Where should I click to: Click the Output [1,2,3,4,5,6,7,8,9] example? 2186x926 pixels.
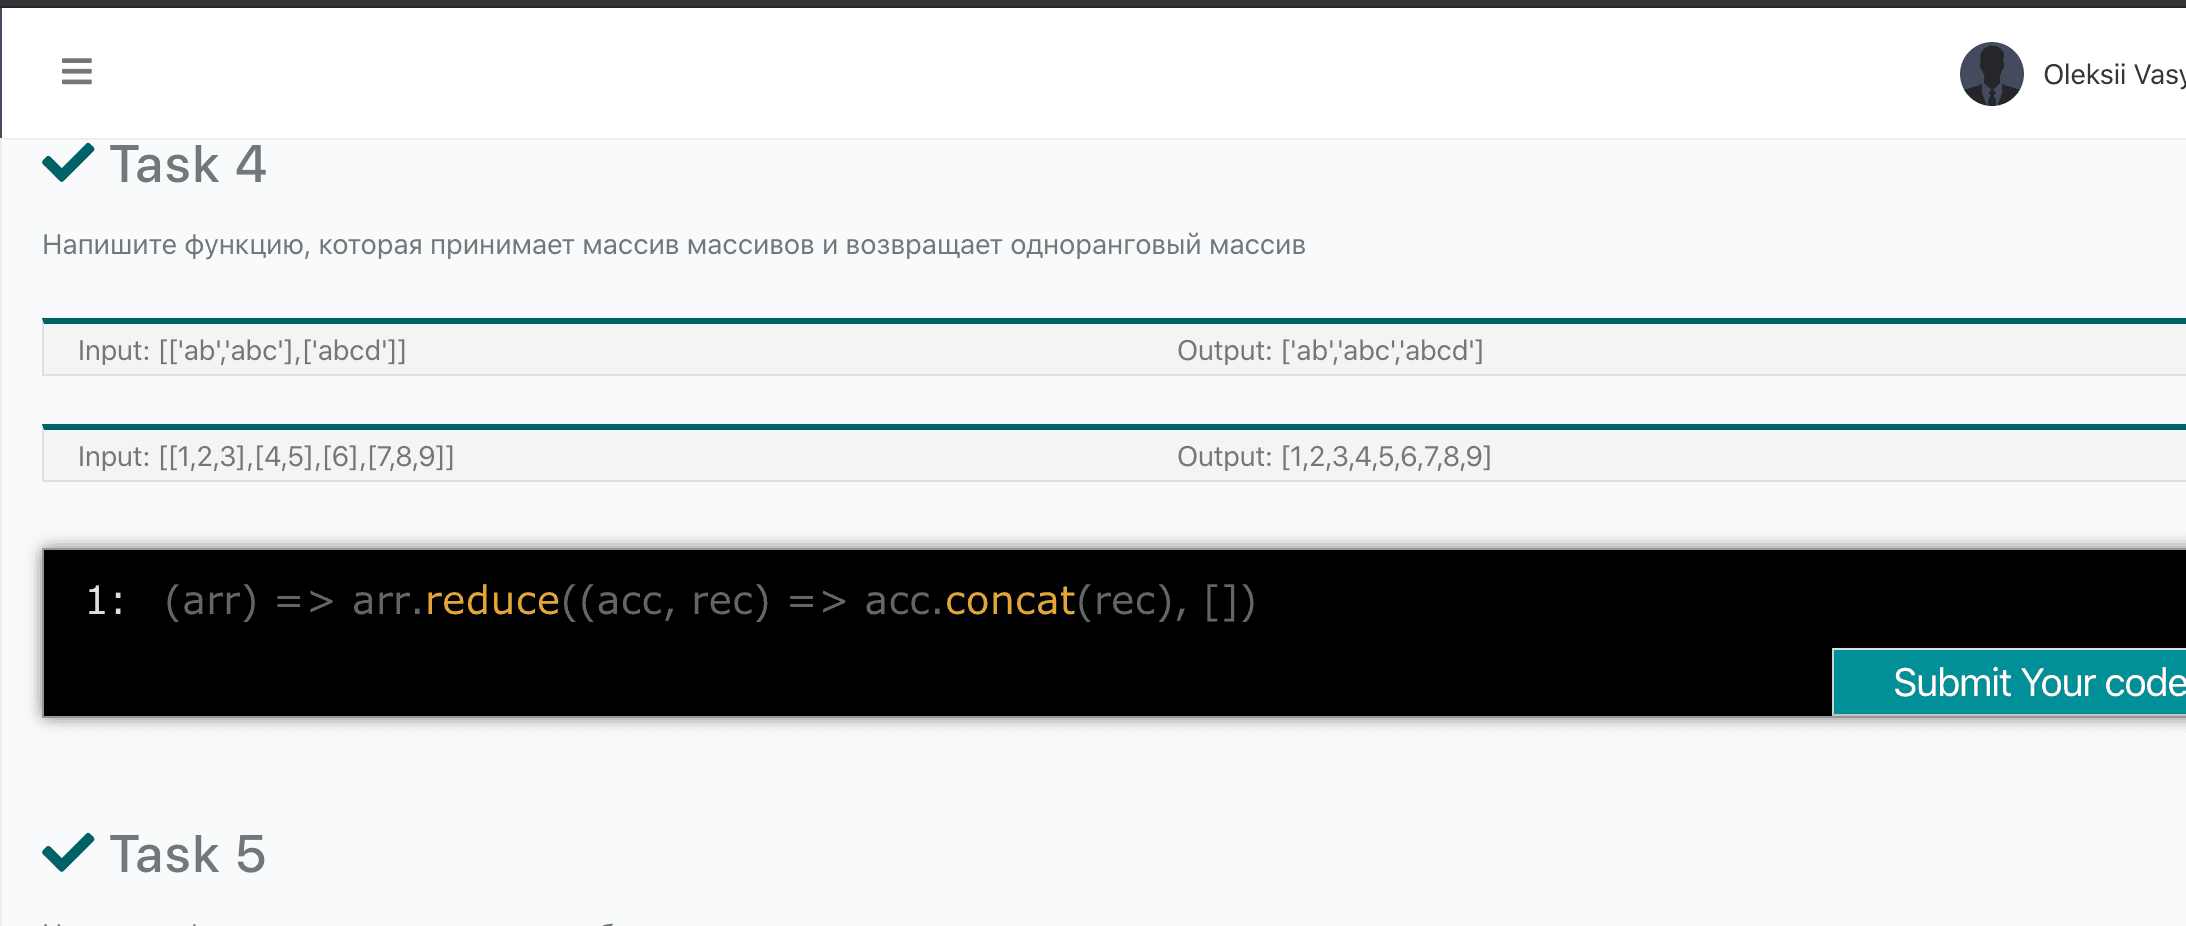(1333, 457)
